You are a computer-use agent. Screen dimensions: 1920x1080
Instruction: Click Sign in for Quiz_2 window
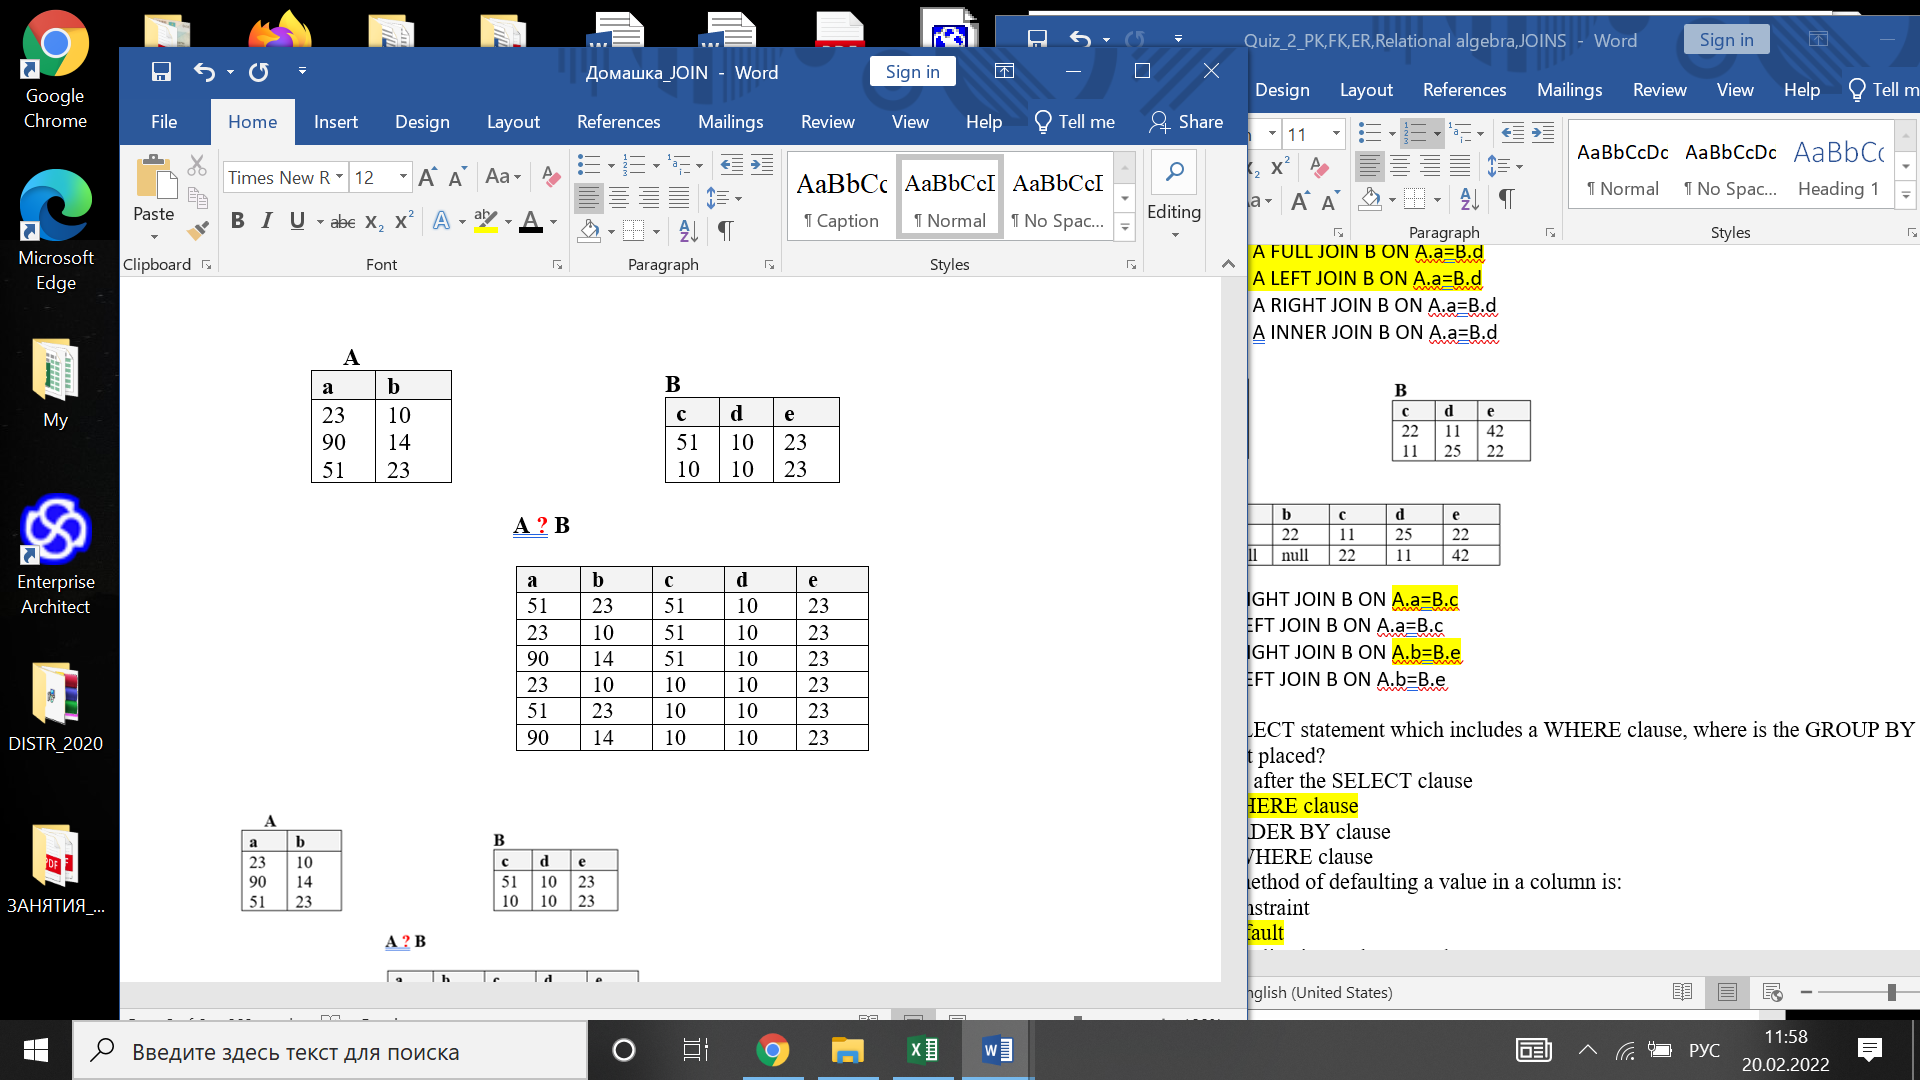click(x=1726, y=40)
